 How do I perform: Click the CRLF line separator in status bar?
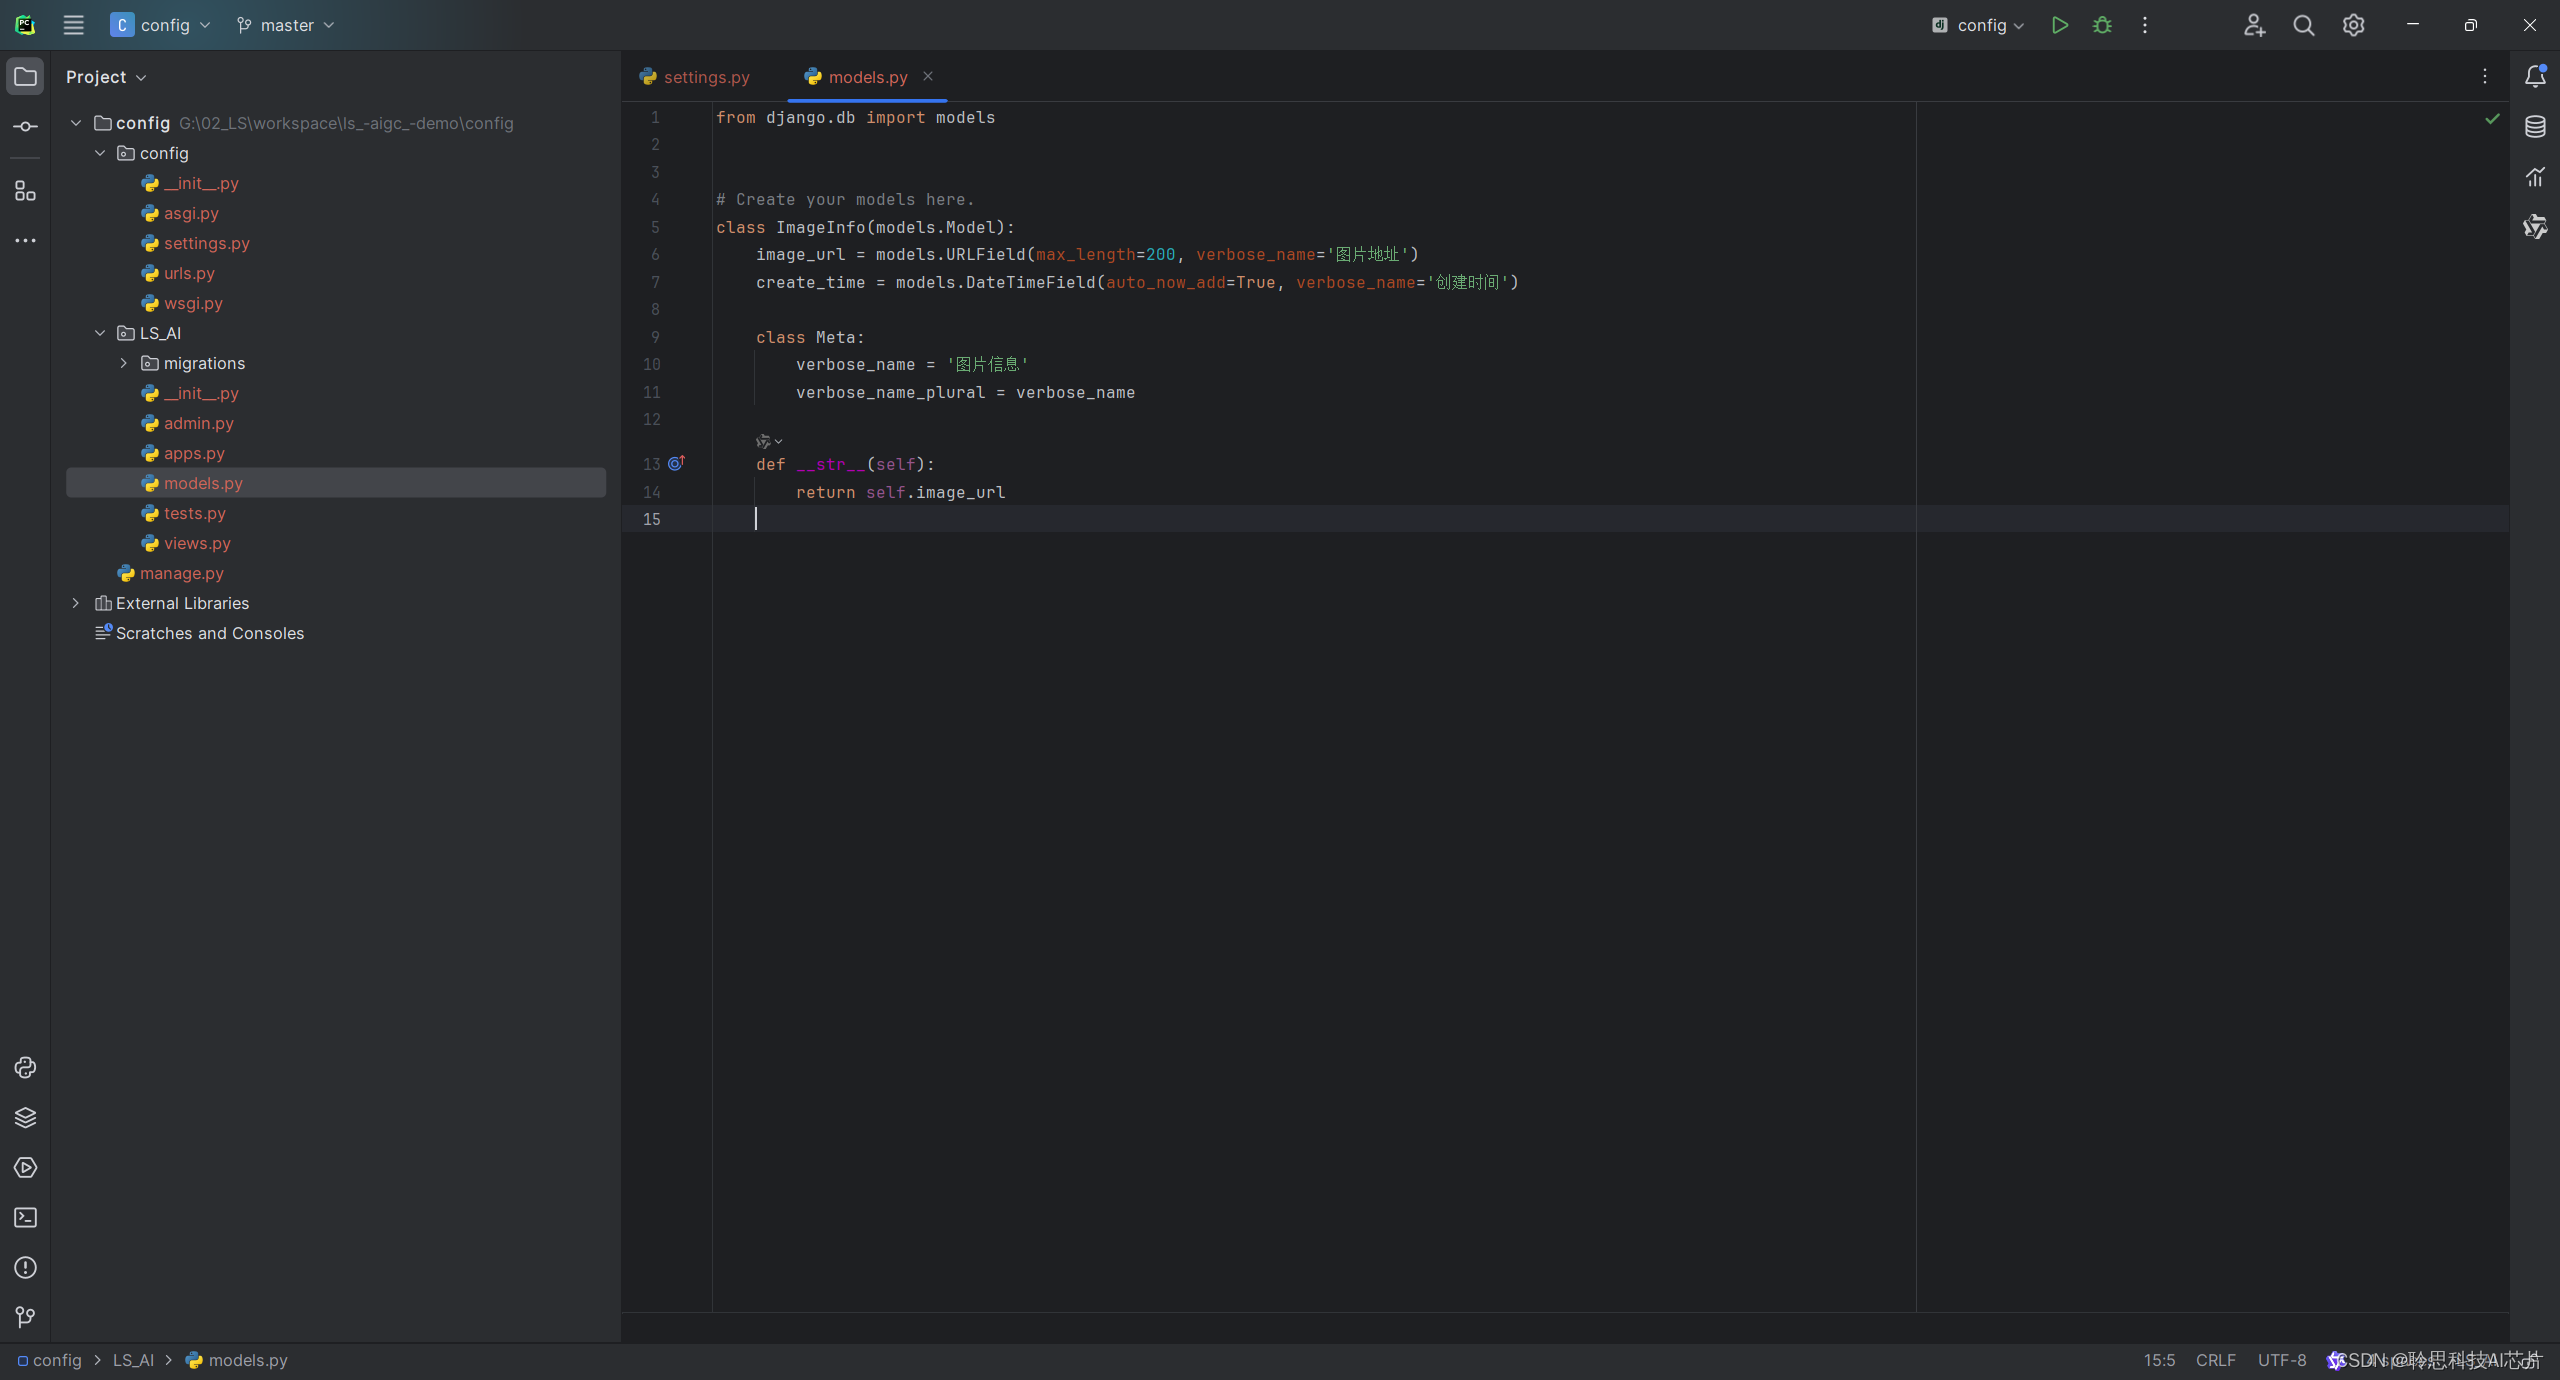2215,1360
